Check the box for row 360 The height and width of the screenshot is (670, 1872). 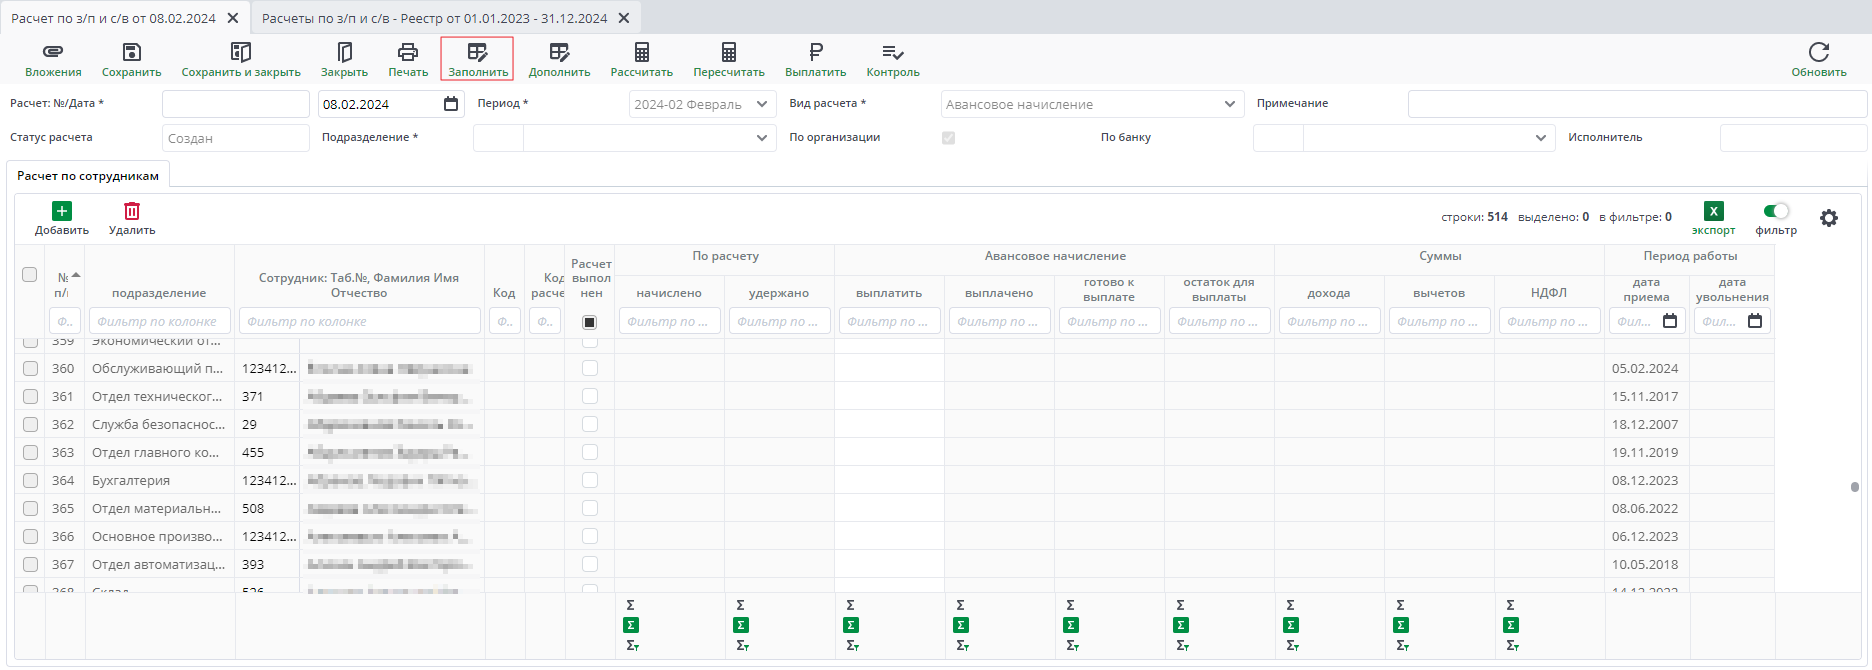tap(30, 368)
